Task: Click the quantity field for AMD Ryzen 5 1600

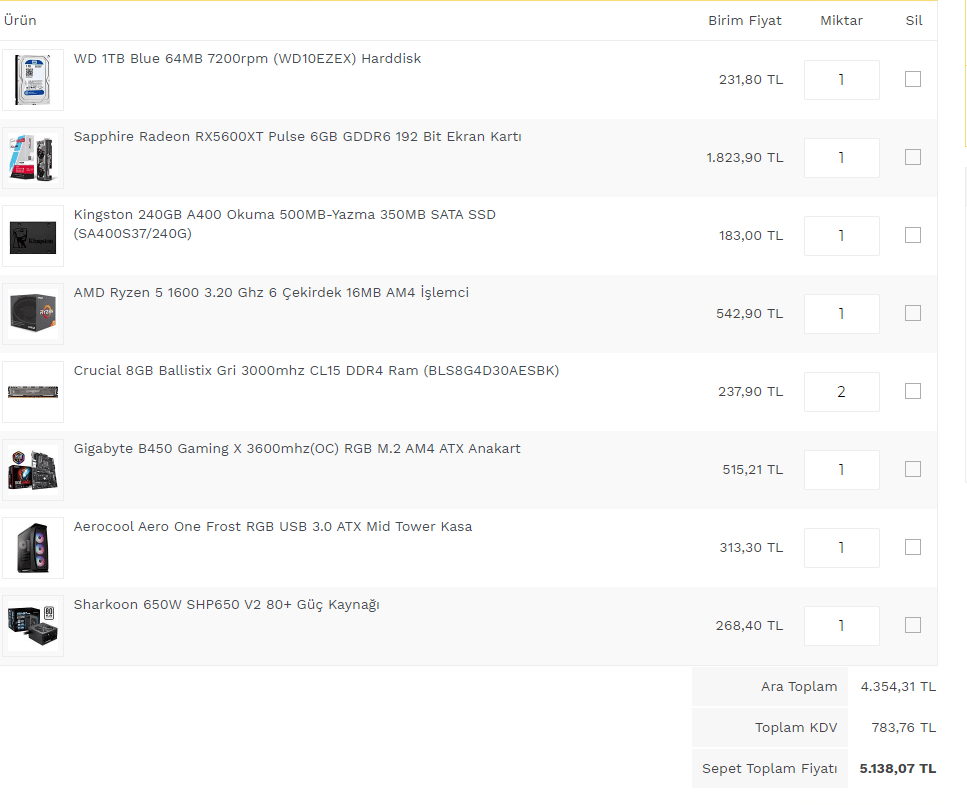Action: pyautogui.click(x=841, y=314)
